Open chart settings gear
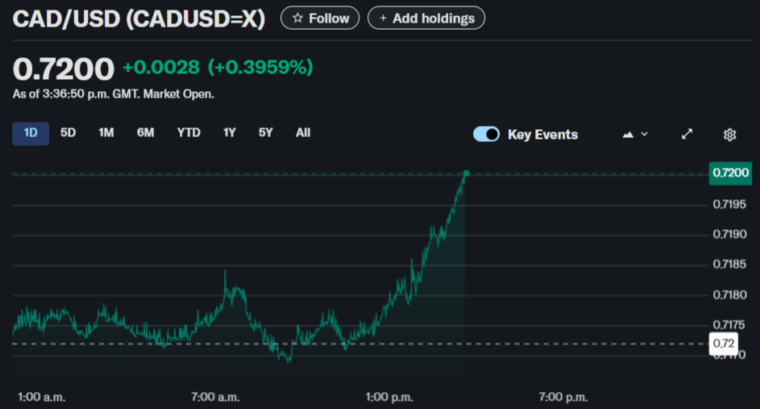760x409 pixels. 730,134
